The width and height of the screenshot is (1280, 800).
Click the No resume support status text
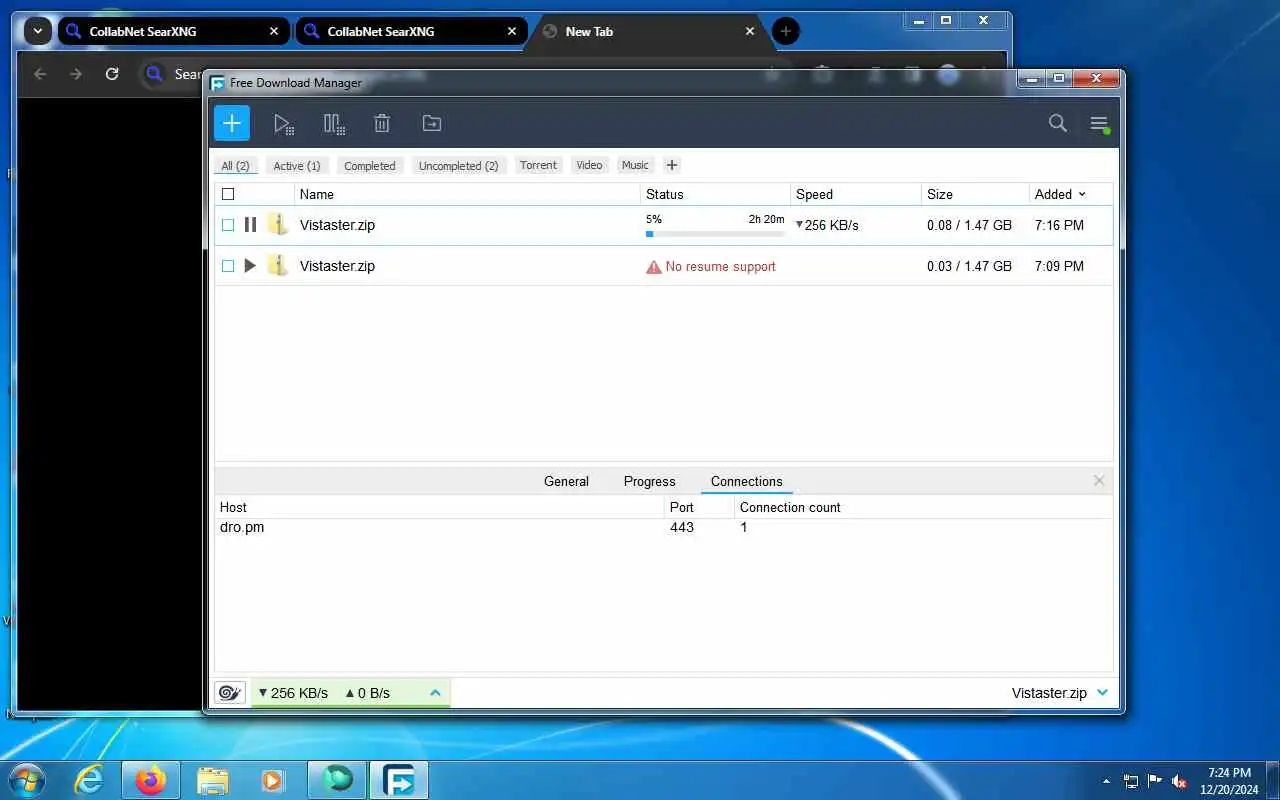(720, 266)
